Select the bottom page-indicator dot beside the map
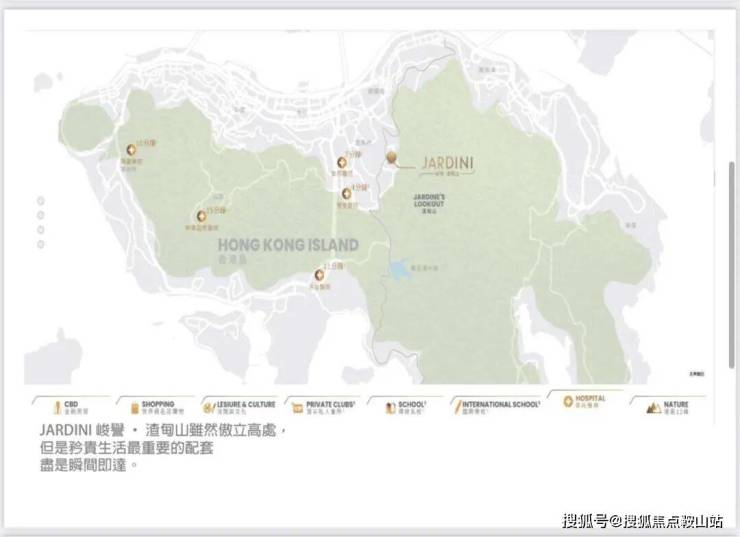 pos(41,244)
